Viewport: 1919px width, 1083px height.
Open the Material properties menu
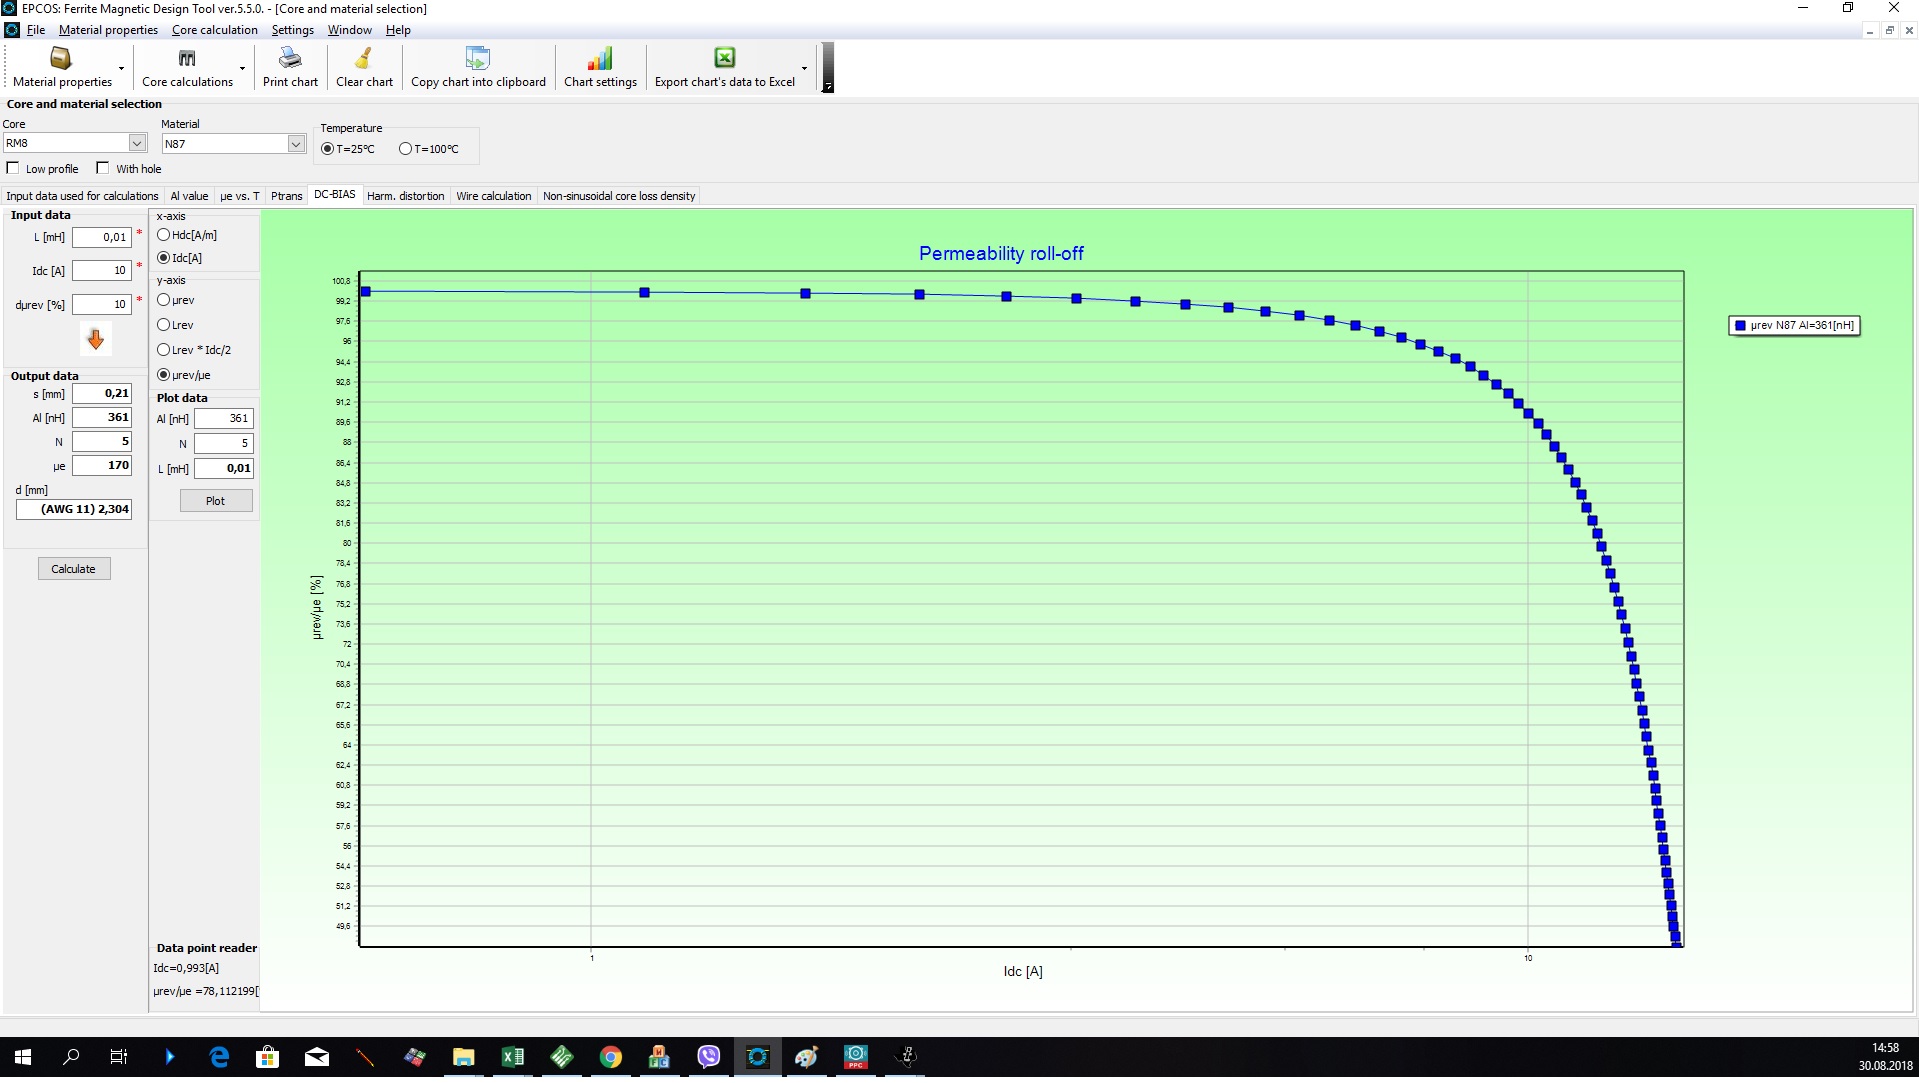pyautogui.click(x=108, y=30)
